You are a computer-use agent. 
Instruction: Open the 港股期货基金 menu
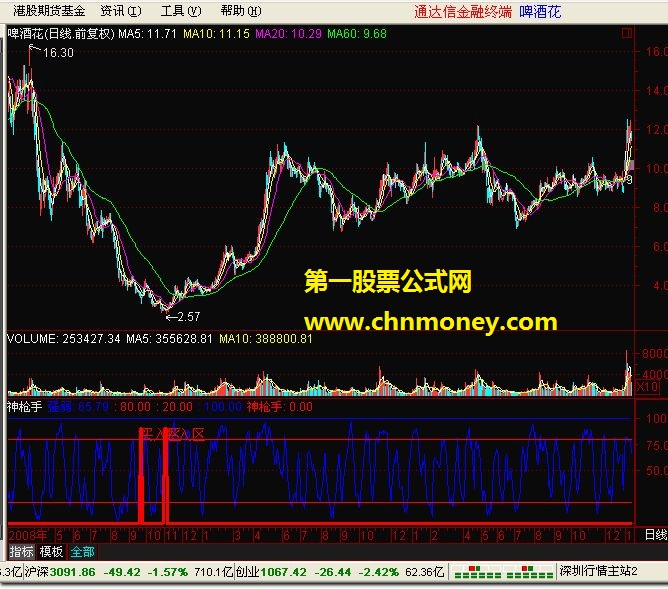coord(49,11)
